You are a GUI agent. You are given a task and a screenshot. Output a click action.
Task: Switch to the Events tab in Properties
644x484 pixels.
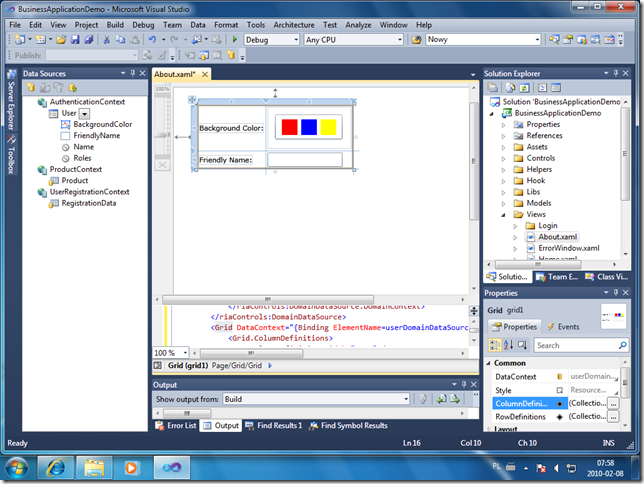pos(563,327)
